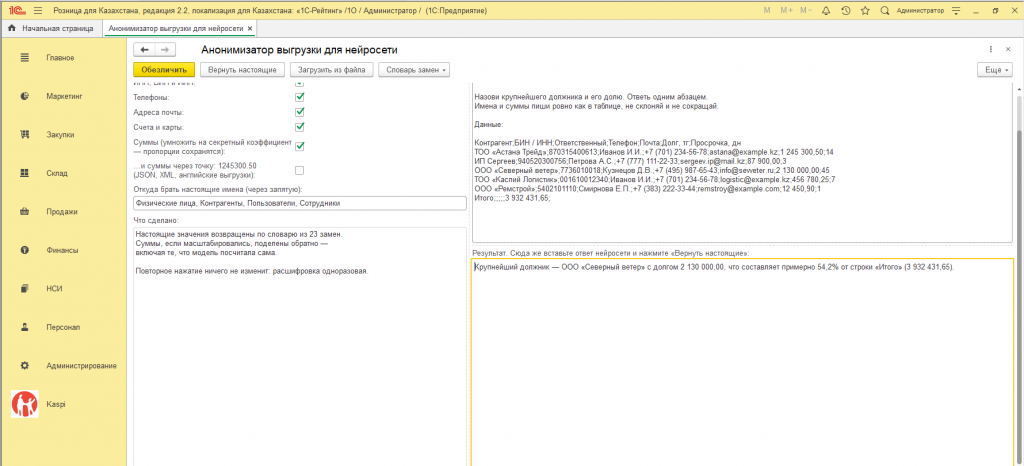Screen dimensions: 1024x466
Task: Click the Закупки cart icon
Action: [x=25, y=134]
